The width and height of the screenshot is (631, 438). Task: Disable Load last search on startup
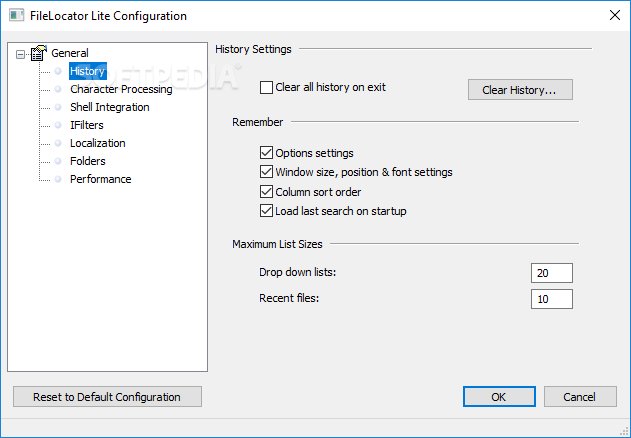tap(266, 211)
